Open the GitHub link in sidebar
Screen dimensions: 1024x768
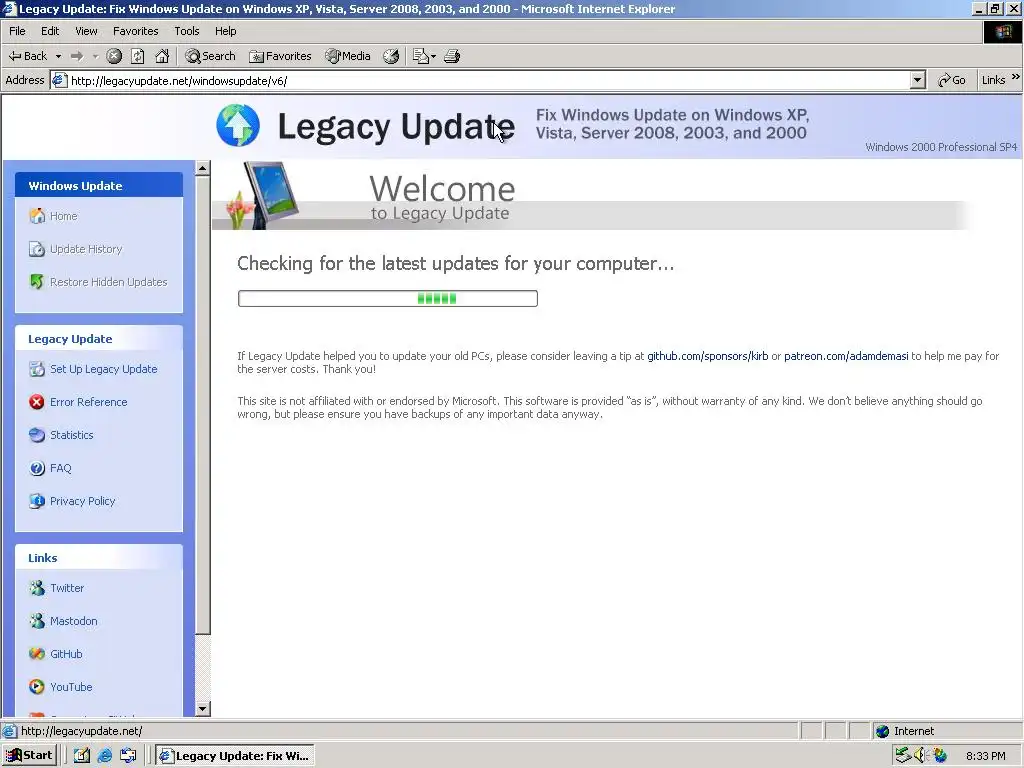pos(66,654)
